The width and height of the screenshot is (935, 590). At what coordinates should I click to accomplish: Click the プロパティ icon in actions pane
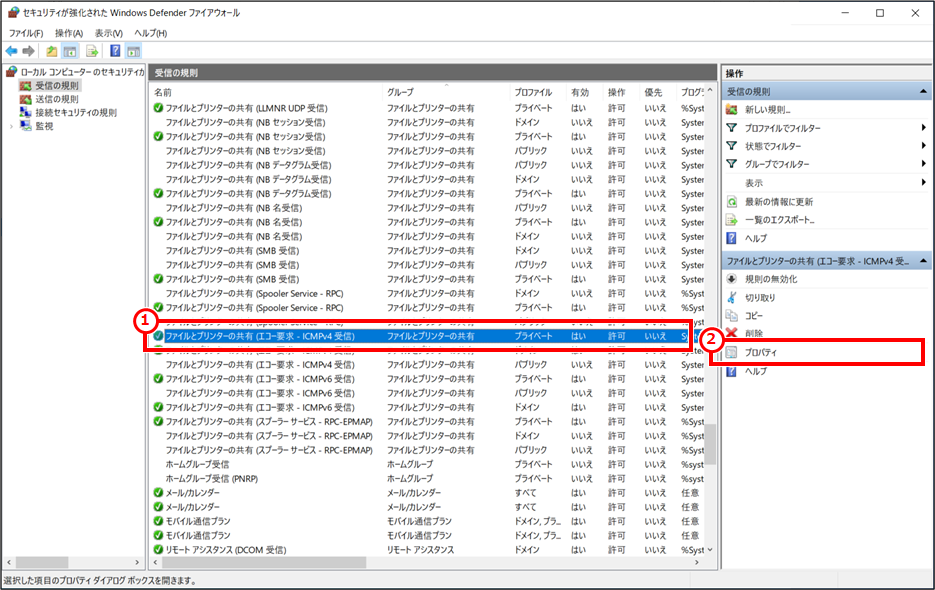732,353
